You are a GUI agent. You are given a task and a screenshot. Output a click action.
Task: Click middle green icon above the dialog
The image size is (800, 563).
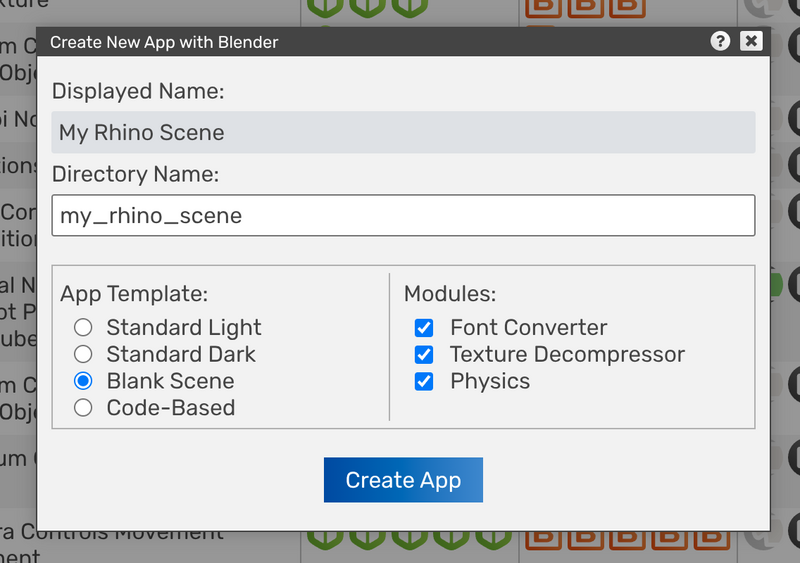click(x=364, y=7)
